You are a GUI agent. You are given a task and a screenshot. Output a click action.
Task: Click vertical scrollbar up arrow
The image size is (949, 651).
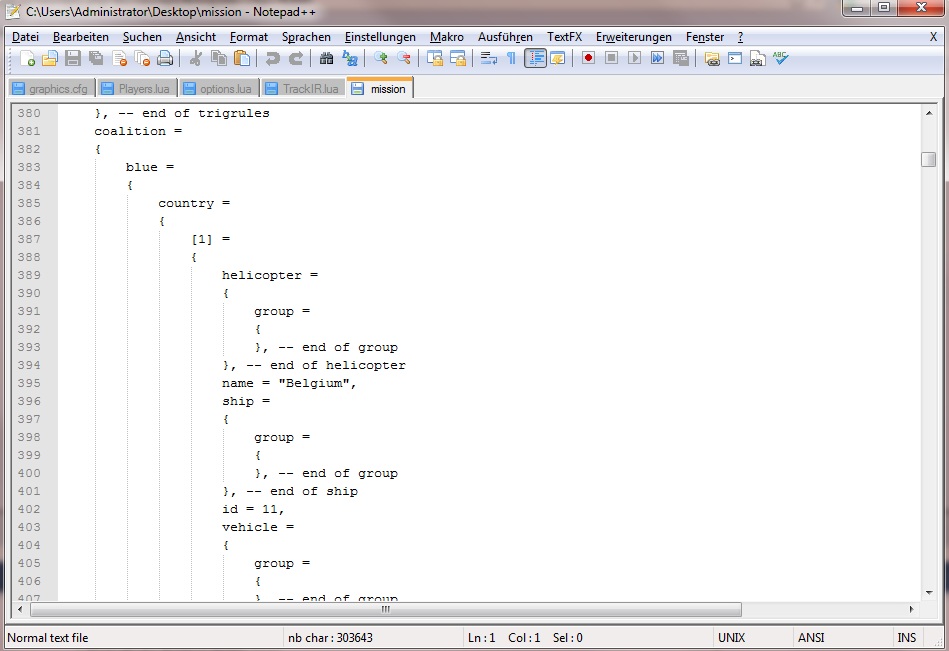point(928,112)
